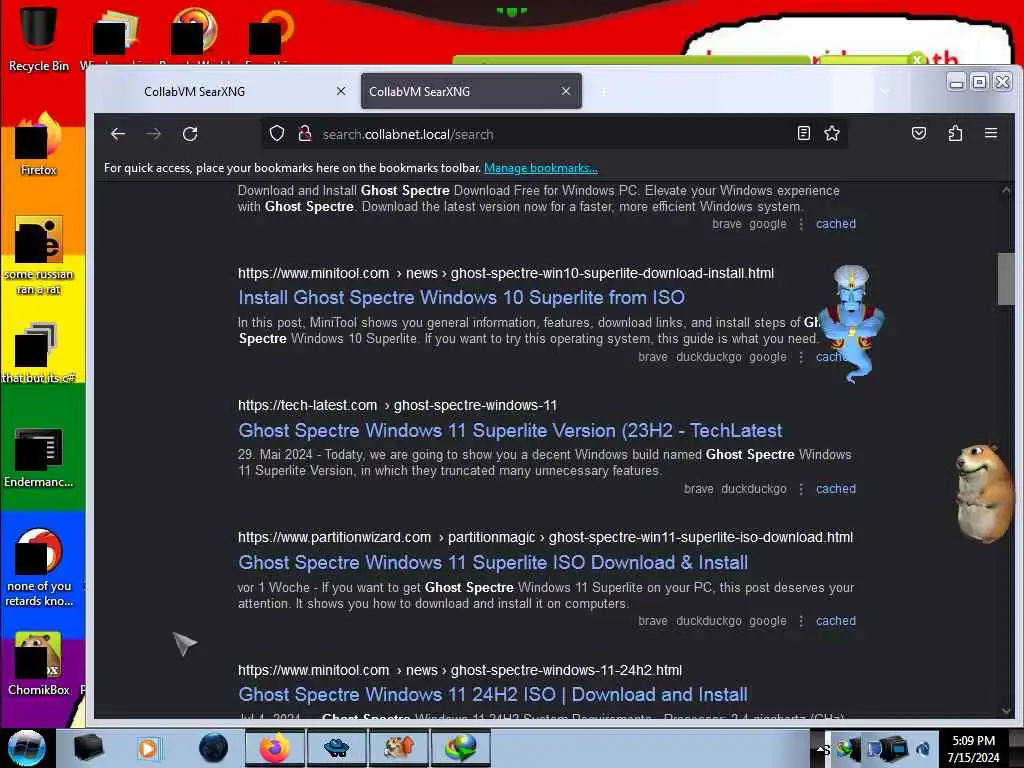1024x768 pixels.
Task: Expand the three-dot menu of the TechLatest result
Action: [801, 489]
